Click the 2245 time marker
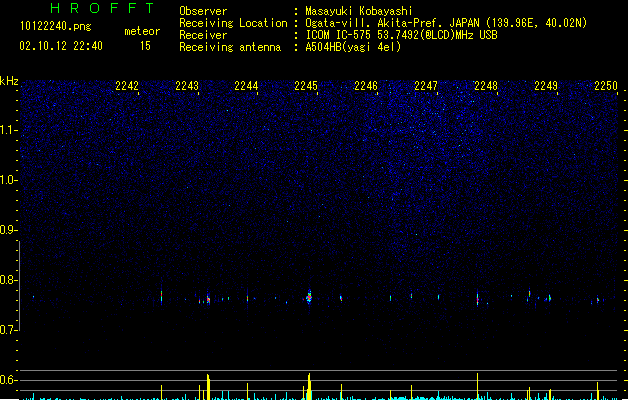The image size is (629, 400). tap(306, 86)
